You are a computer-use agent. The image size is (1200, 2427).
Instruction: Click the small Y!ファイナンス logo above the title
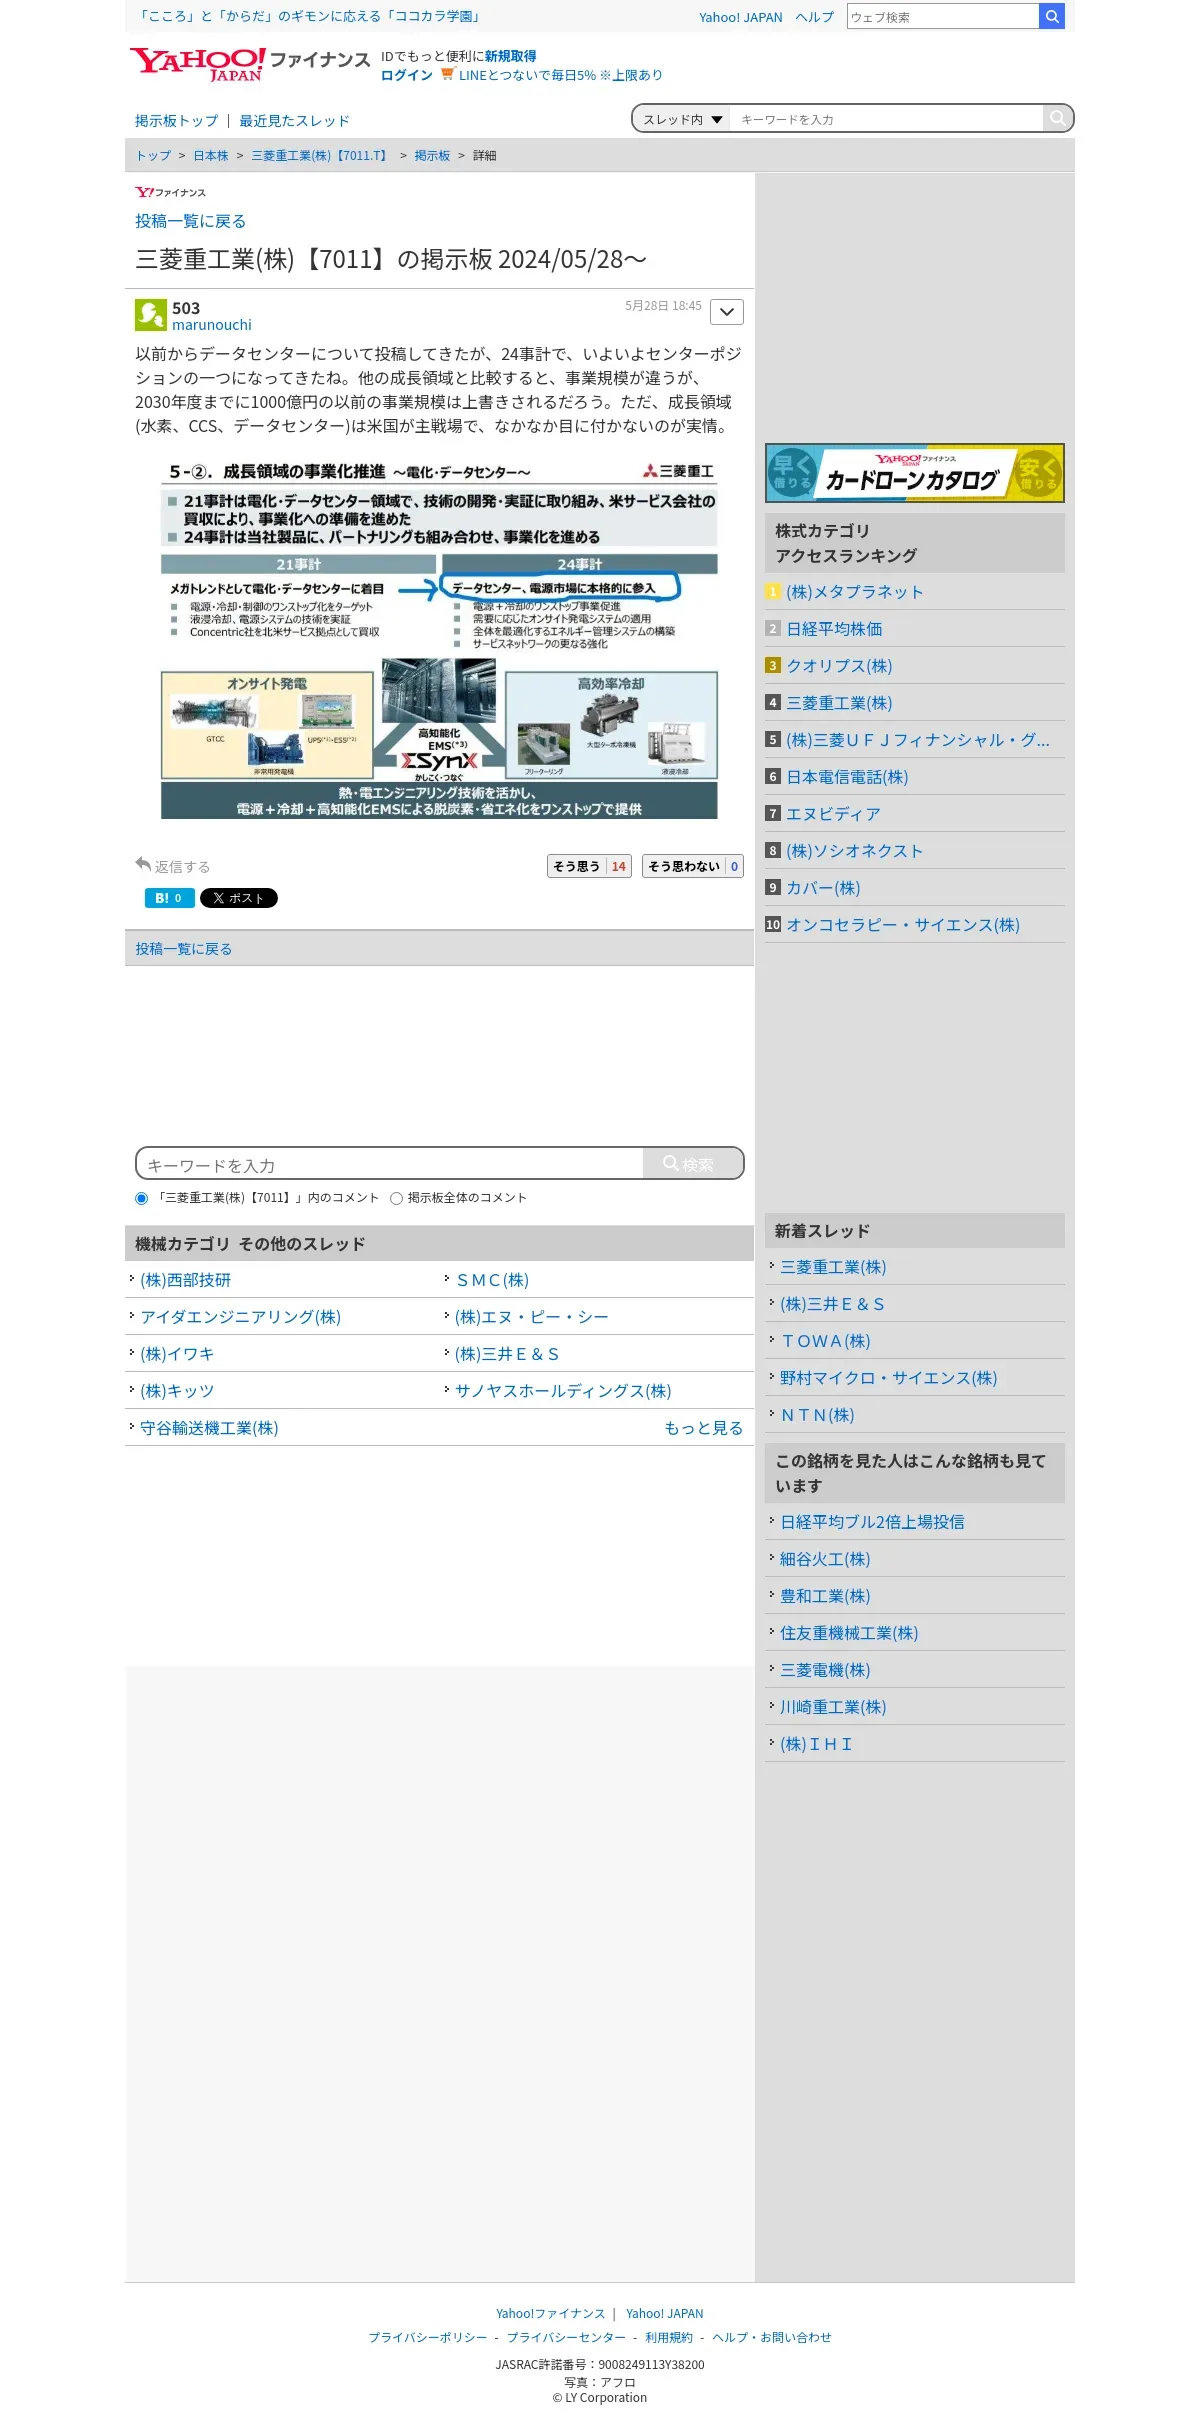171,192
